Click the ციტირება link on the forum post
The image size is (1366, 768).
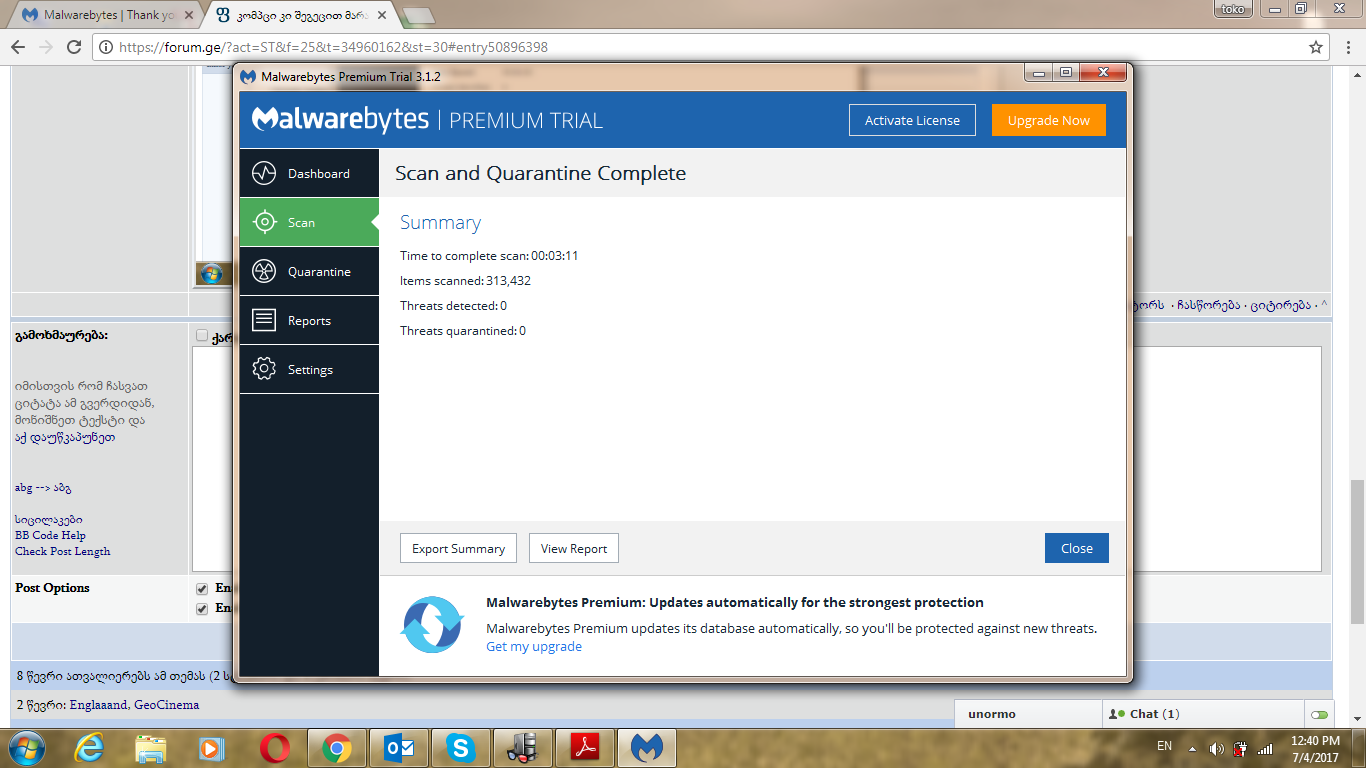pyautogui.click(x=1280, y=305)
